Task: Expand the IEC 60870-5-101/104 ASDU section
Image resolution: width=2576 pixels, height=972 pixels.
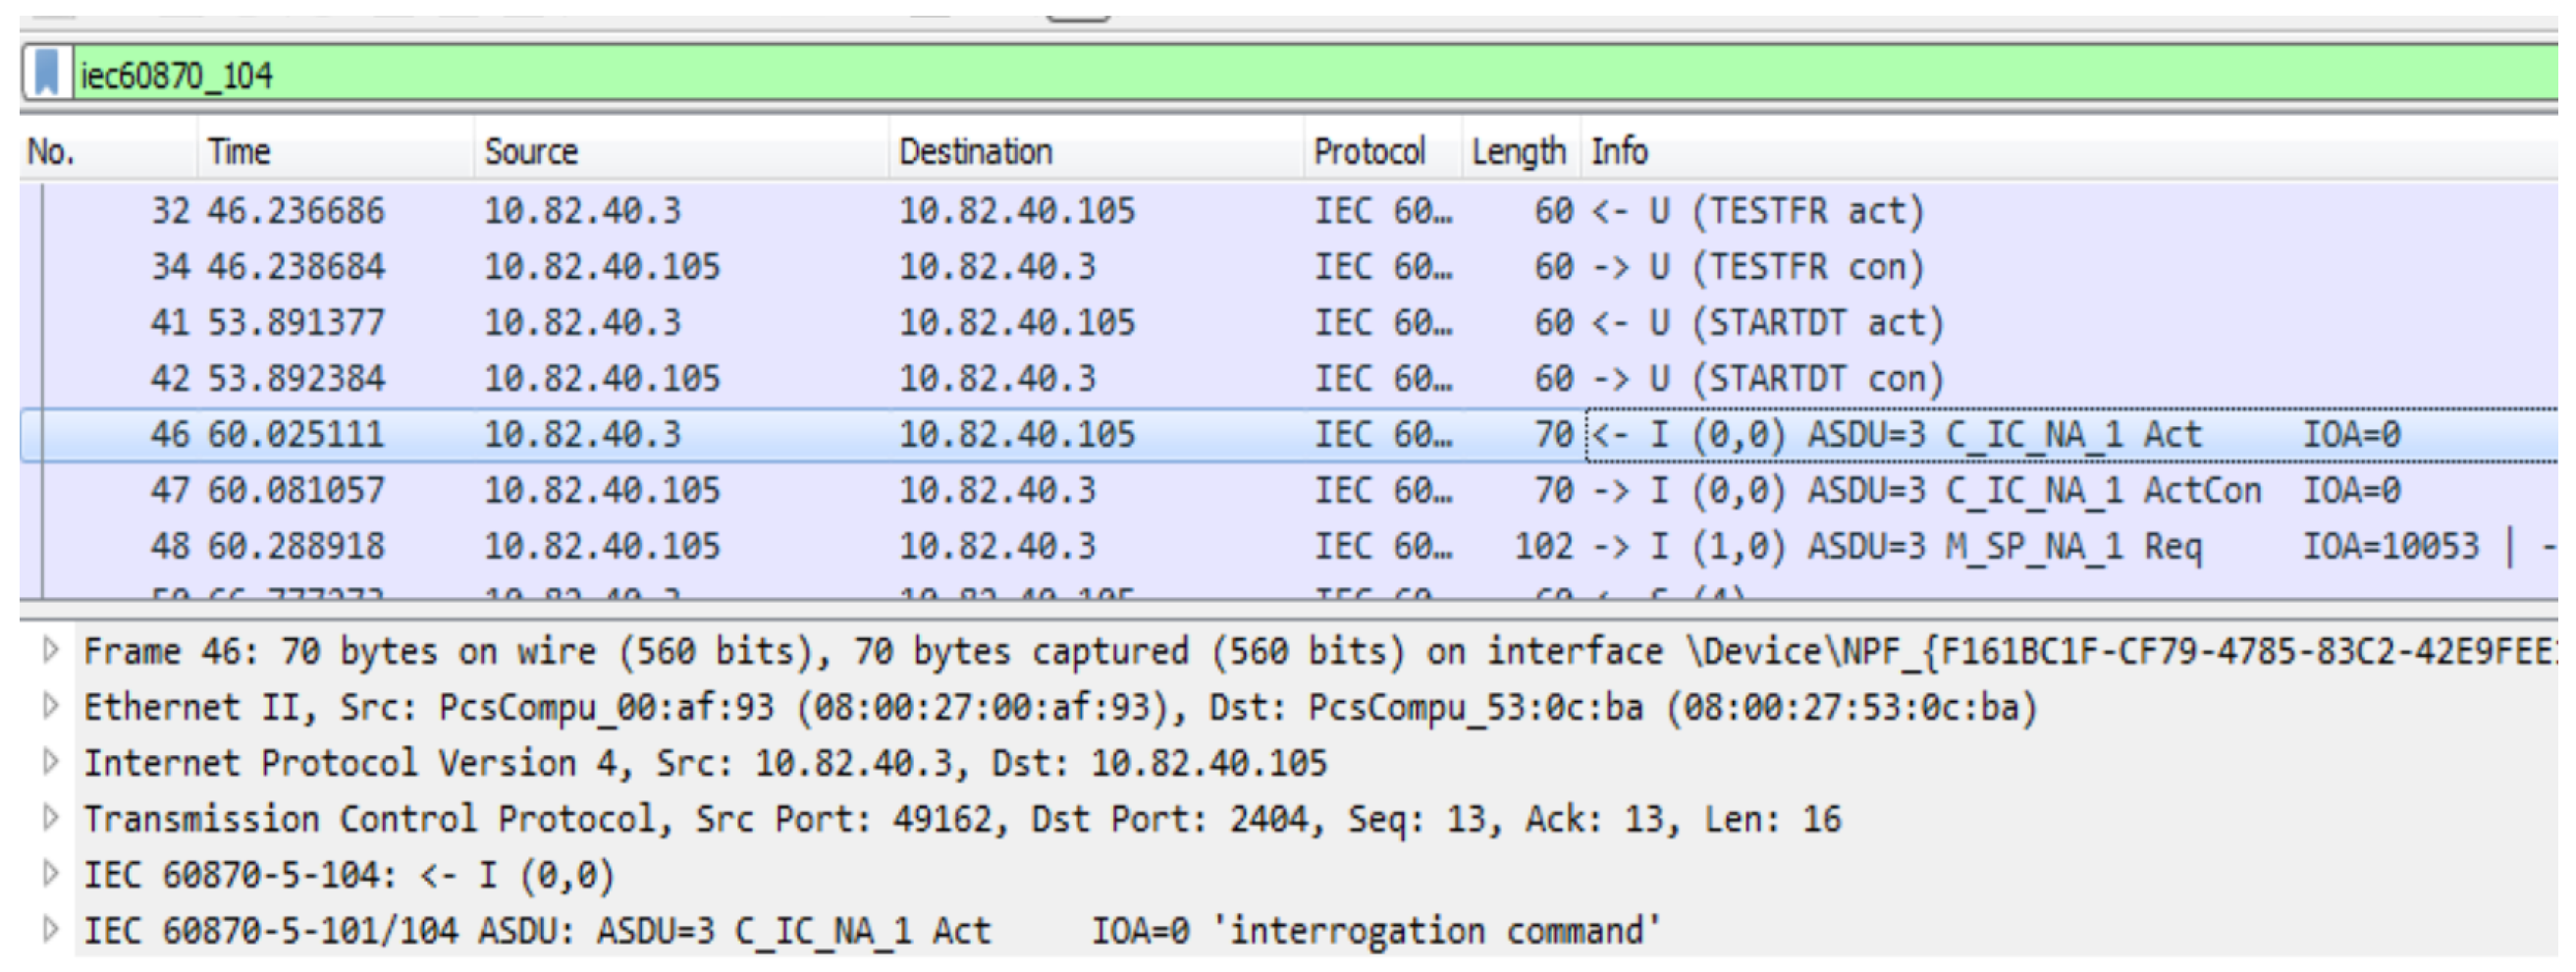Action: point(49,931)
